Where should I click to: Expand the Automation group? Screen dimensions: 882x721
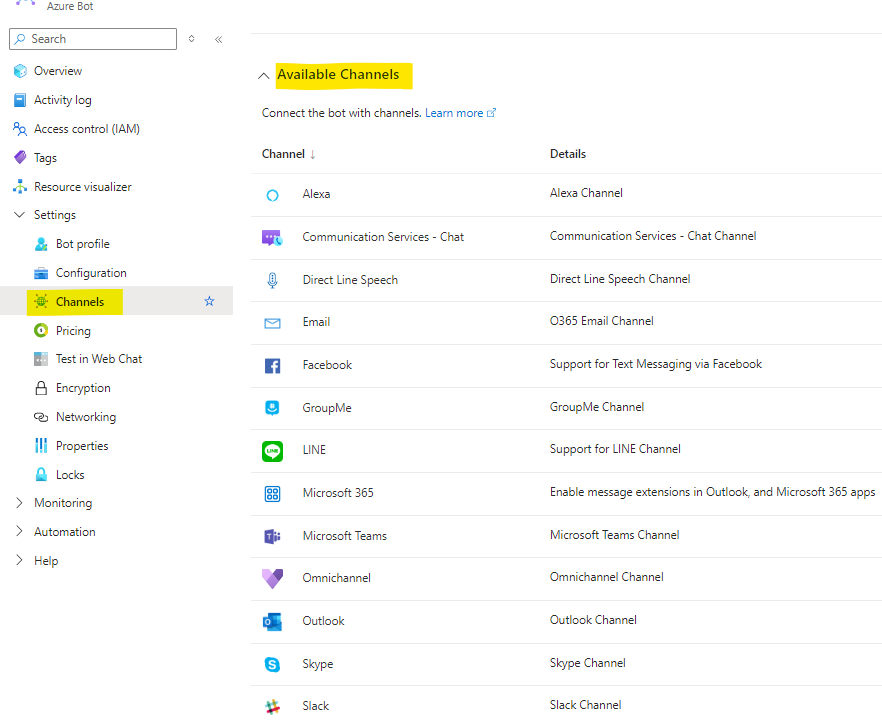pyautogui.click(x=19, y=531)
